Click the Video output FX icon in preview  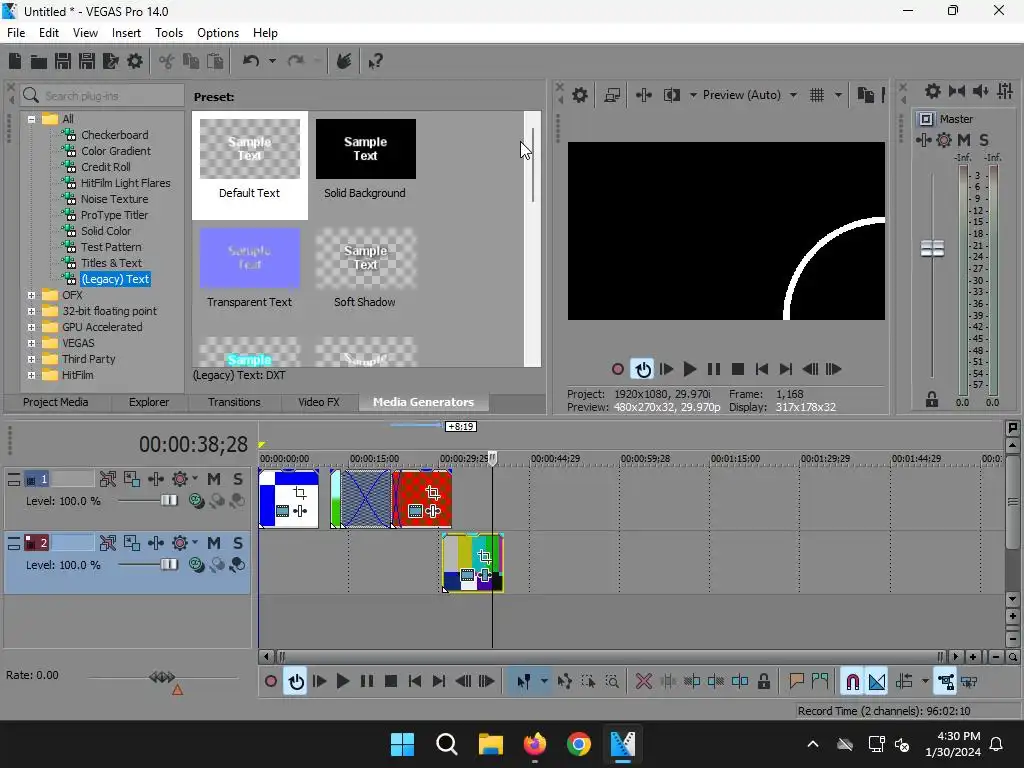[644, 95]
